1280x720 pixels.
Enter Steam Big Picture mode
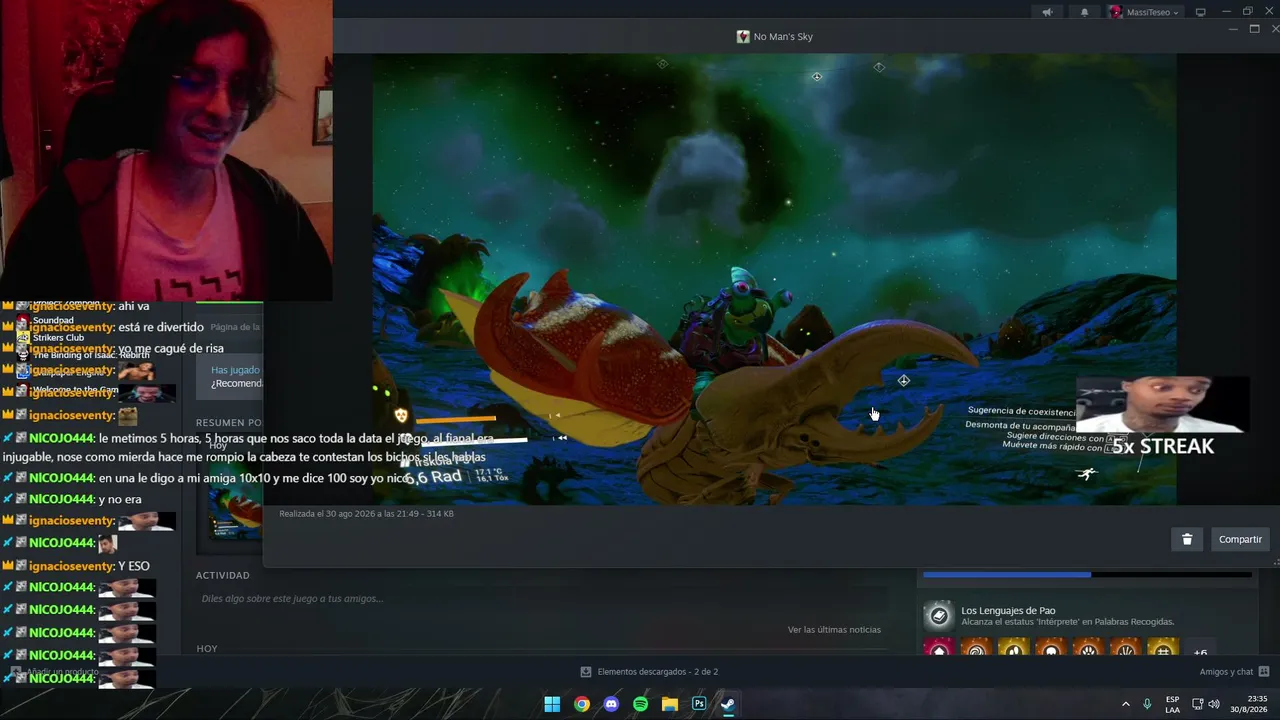pos(1201,12)
